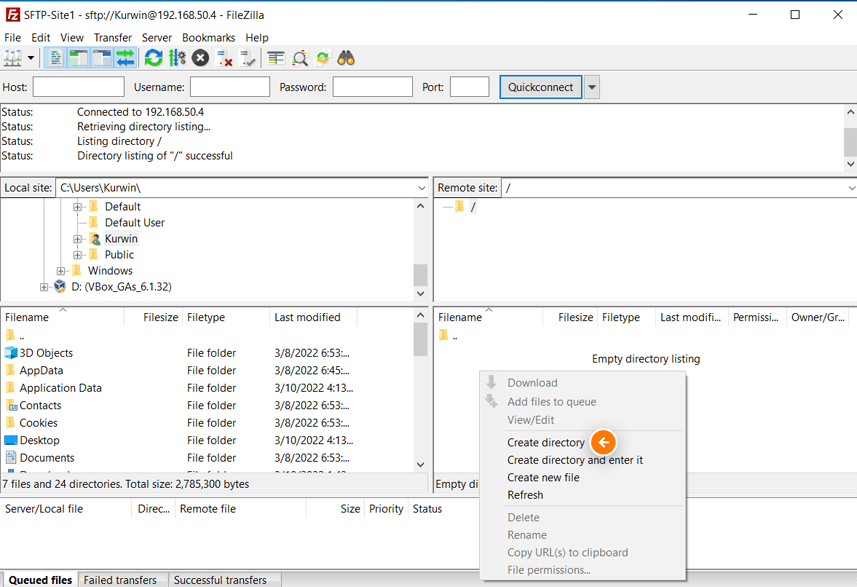Screen dimensions: 857x587
Task: Toggle directory comparison
Action: [298, 57]
